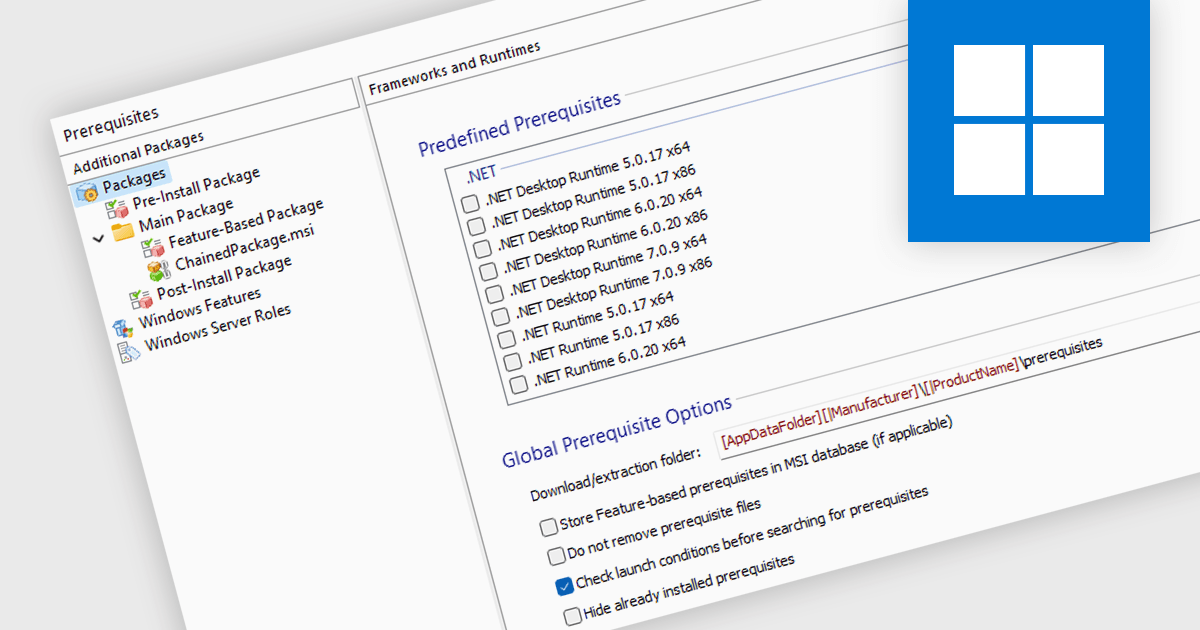Screen dimensions: 1200x630
Task: Click the Frameworks and Runtimes header
Action: (455, 68)
